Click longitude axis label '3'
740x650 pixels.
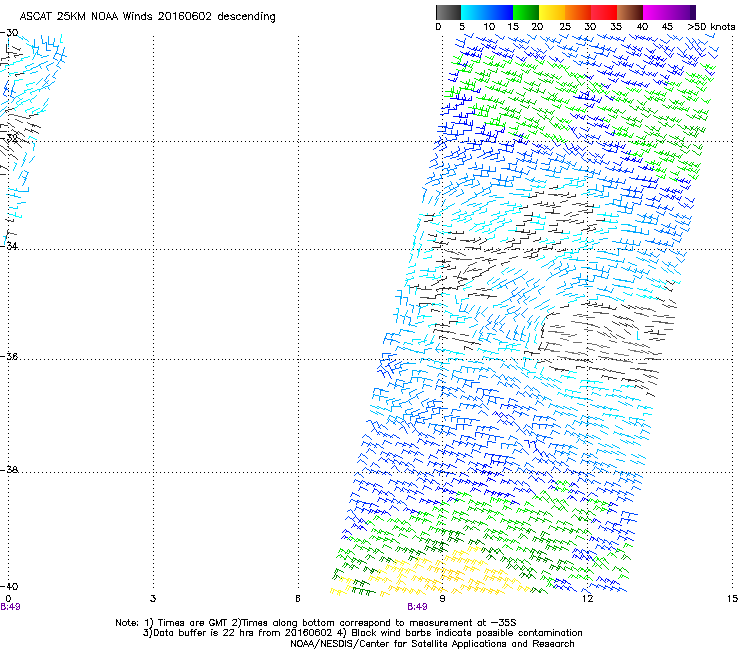click(x=153, y=599)
